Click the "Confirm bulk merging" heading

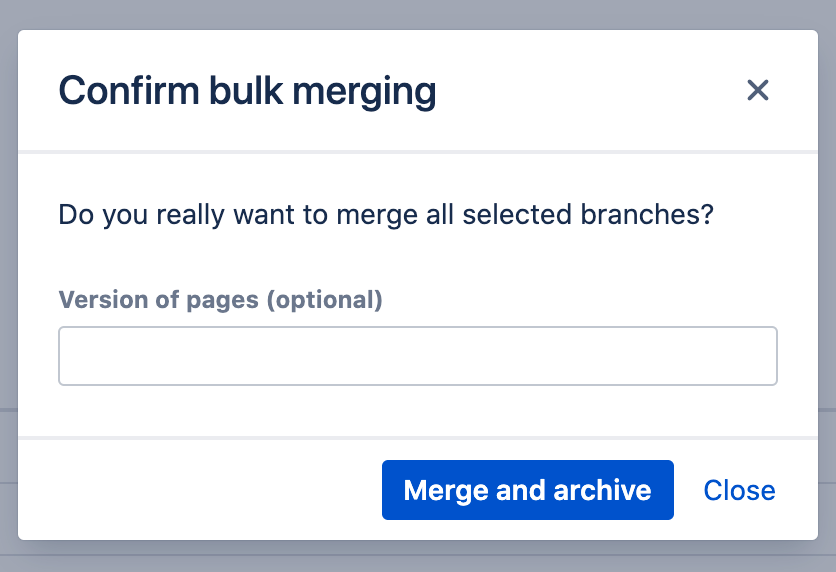coord(247,91)
